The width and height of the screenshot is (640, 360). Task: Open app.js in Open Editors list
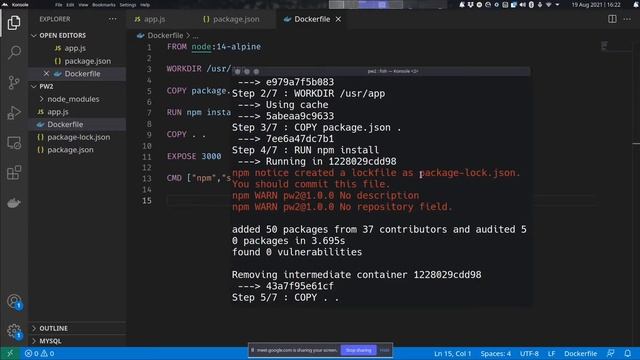75,48
